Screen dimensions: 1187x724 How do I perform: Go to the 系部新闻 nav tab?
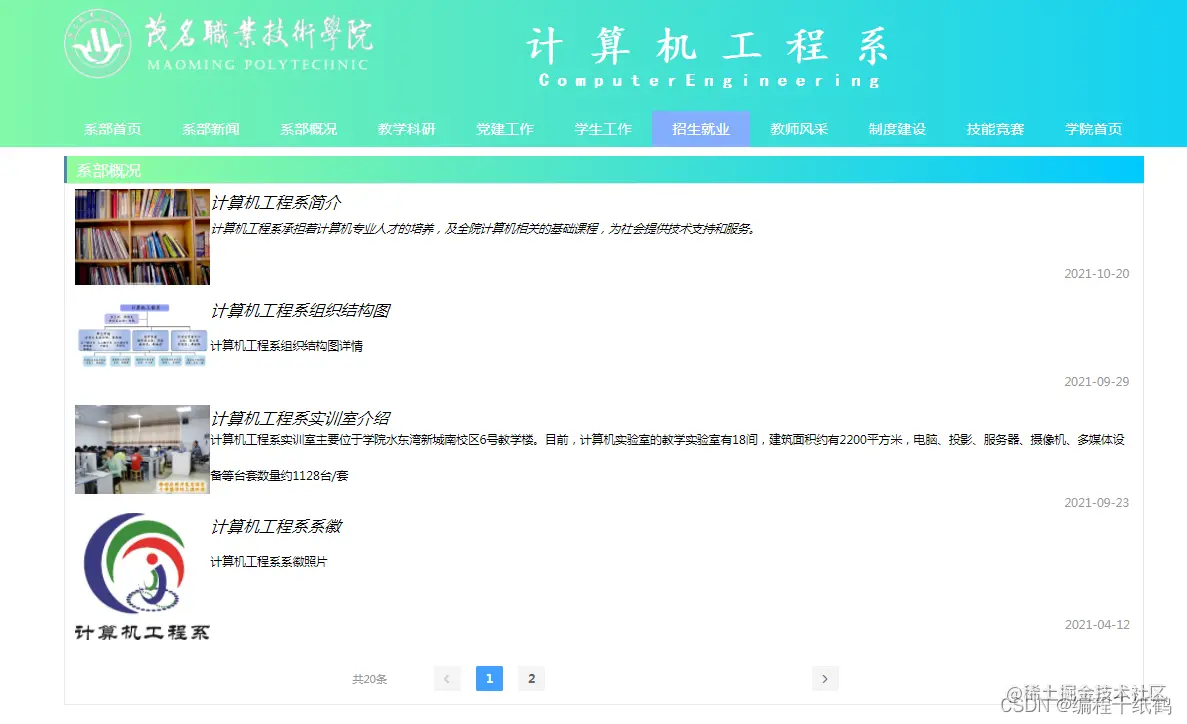210,129
